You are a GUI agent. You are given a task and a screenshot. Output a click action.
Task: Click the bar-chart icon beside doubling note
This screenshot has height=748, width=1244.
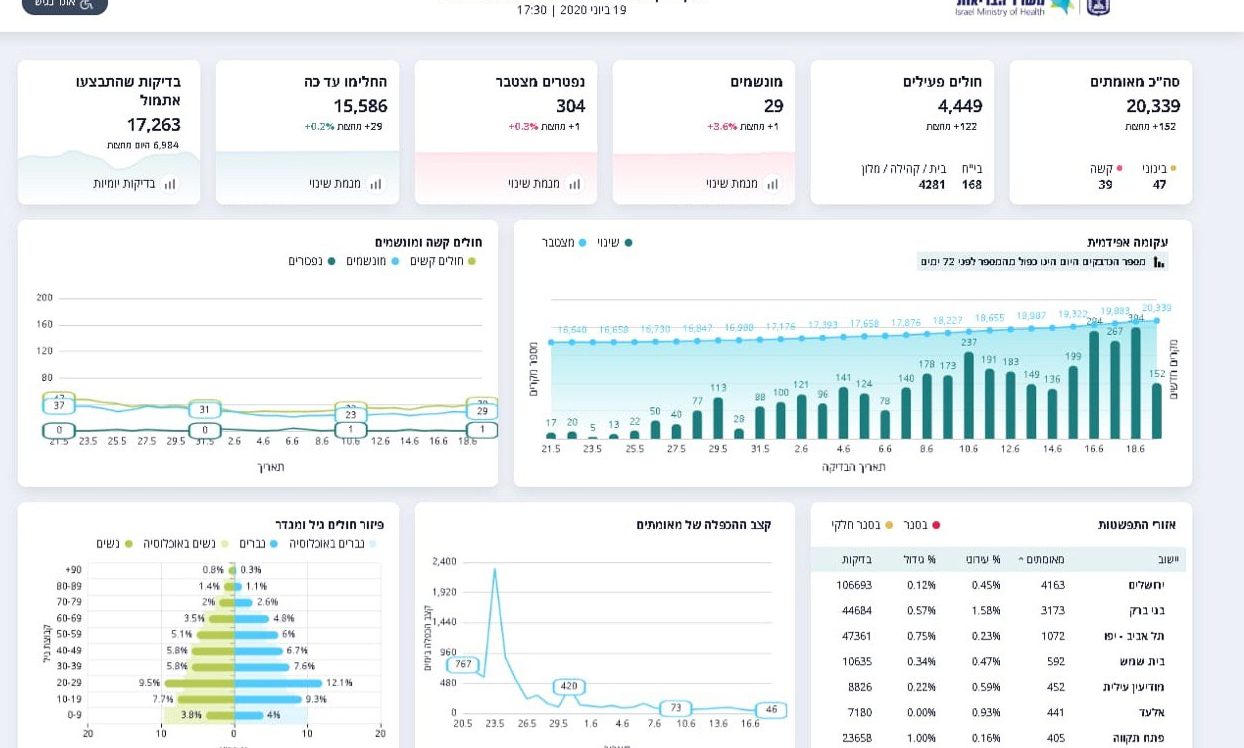click(x=1159, y=262)
